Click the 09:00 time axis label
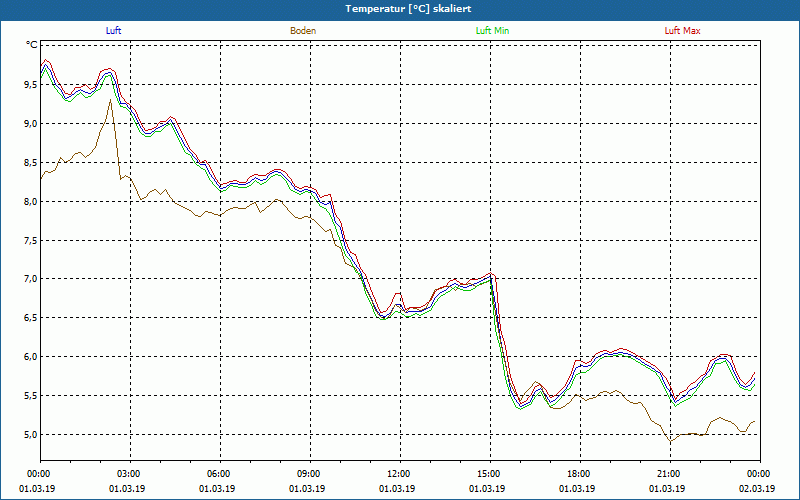Screen dimensions: 800x500 tap(310, 474)
